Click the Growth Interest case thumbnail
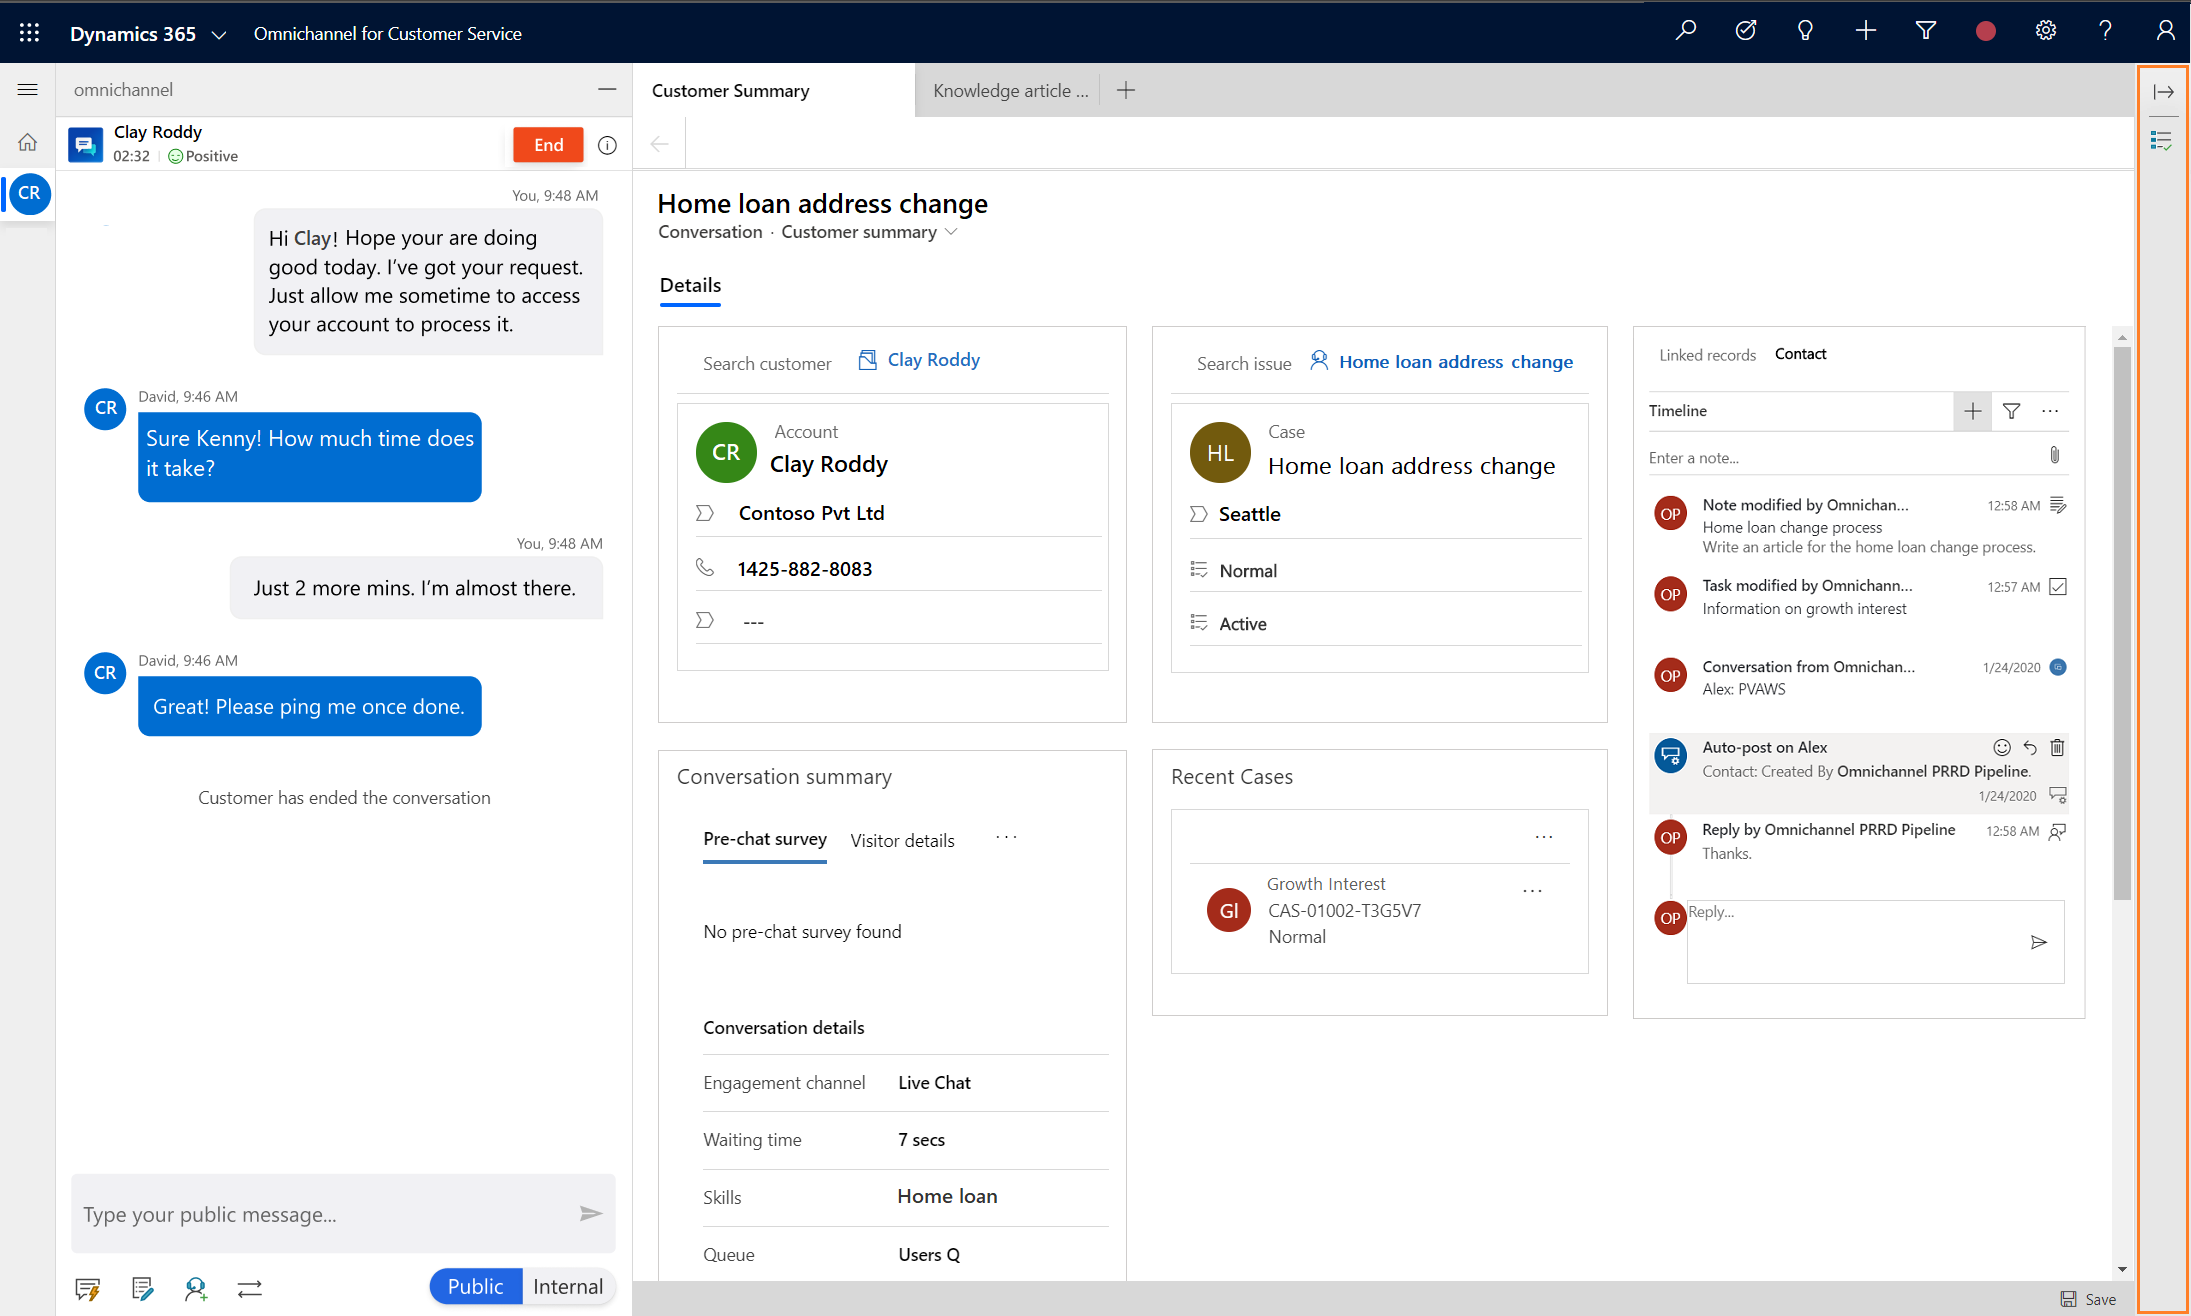This screenshot has height=1316, width=2191. click(1225, 908)
